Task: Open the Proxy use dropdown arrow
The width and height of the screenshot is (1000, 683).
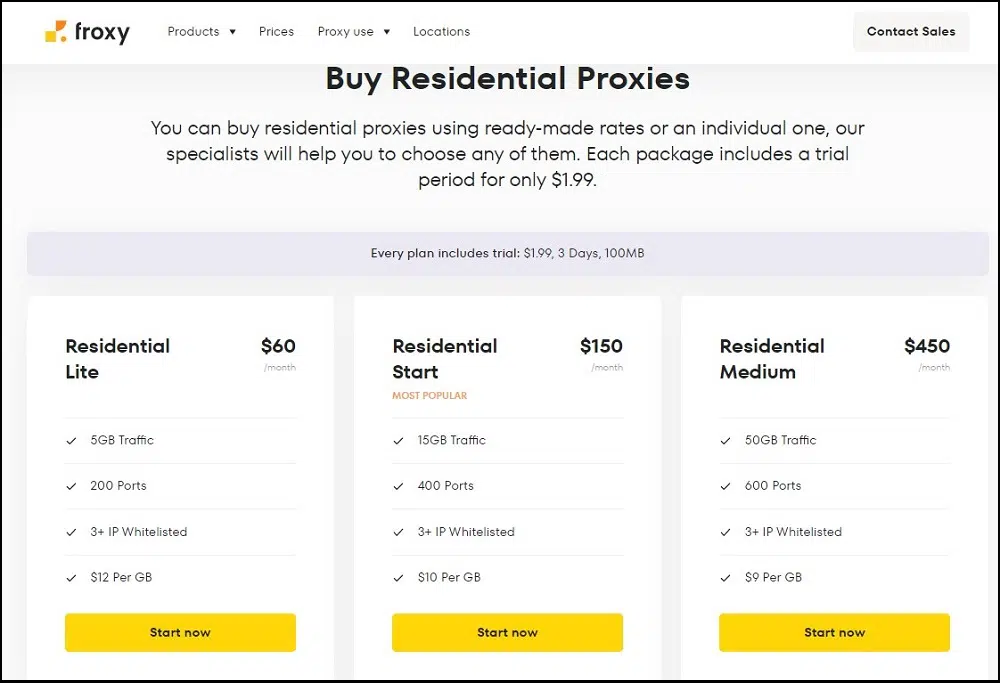Action: [387, 32]
